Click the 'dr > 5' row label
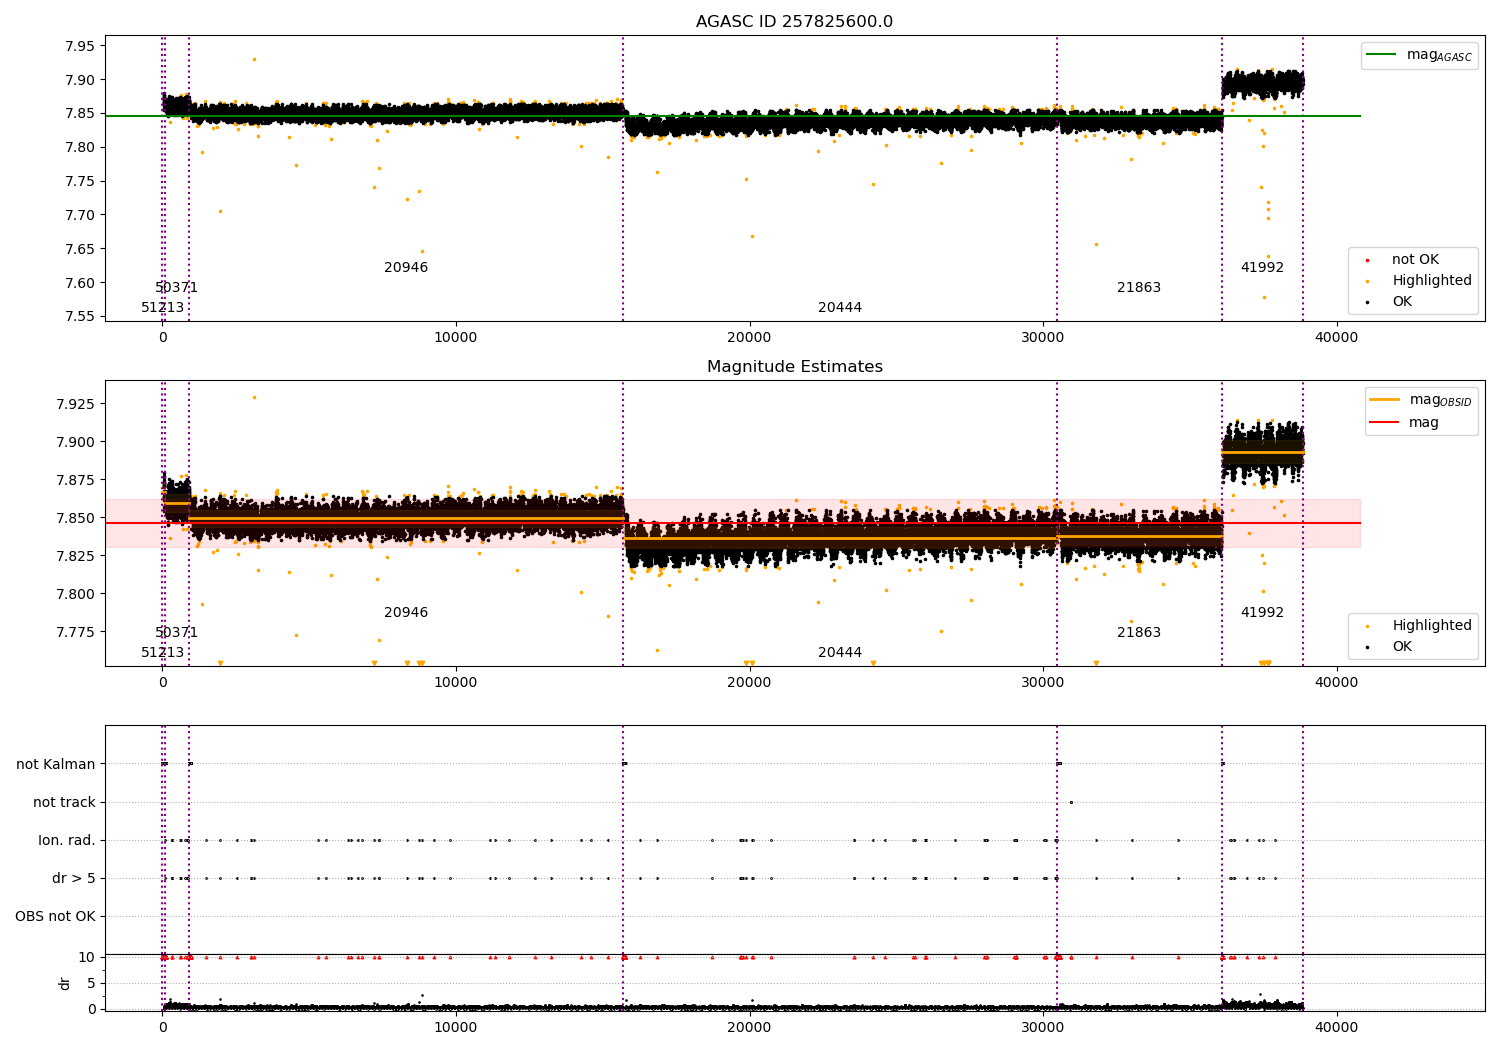This screenshot has height=1050, width=1500. point(74,878)
